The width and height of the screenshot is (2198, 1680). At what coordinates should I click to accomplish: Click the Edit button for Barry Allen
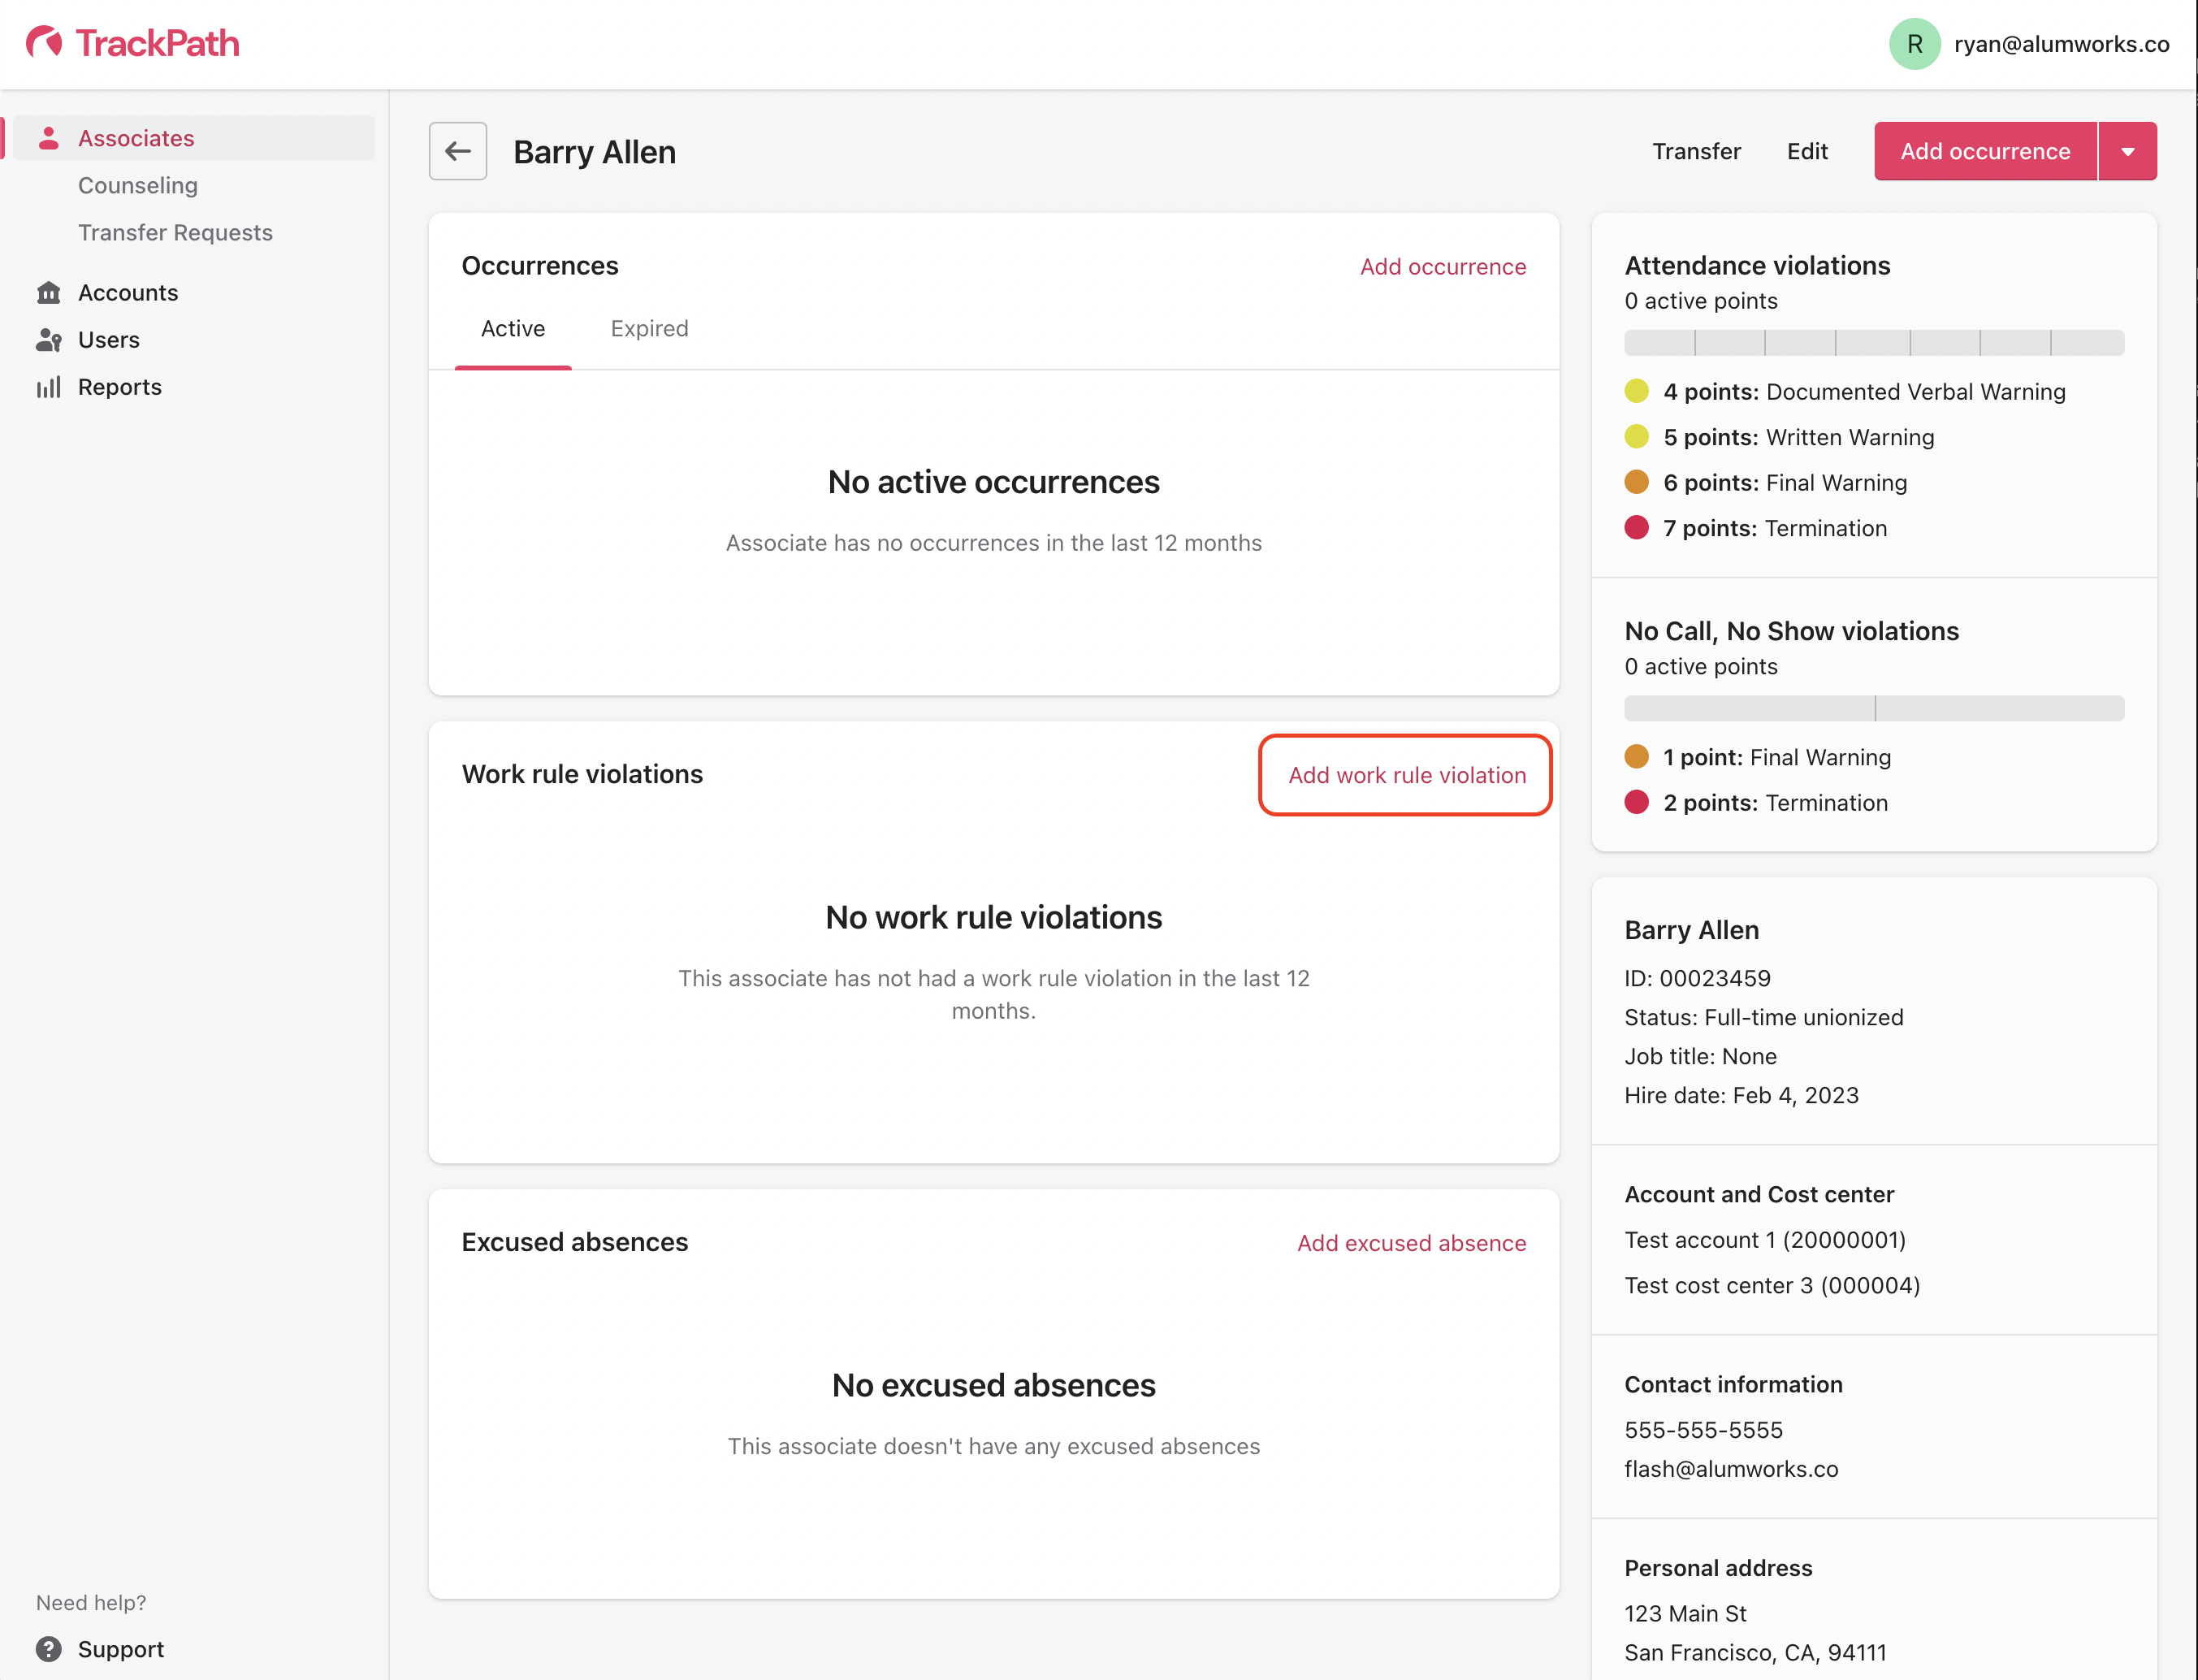coord(1807,151)
